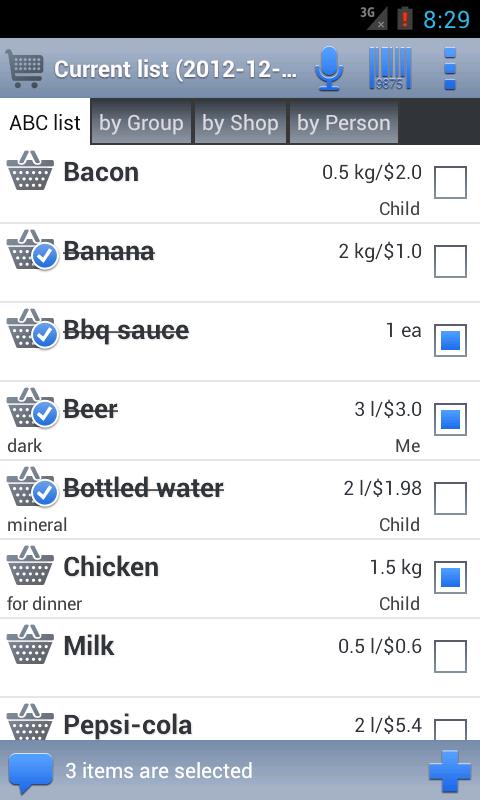
Task: Tap the microphone voice input icon
Action: (x=329, y=69)
